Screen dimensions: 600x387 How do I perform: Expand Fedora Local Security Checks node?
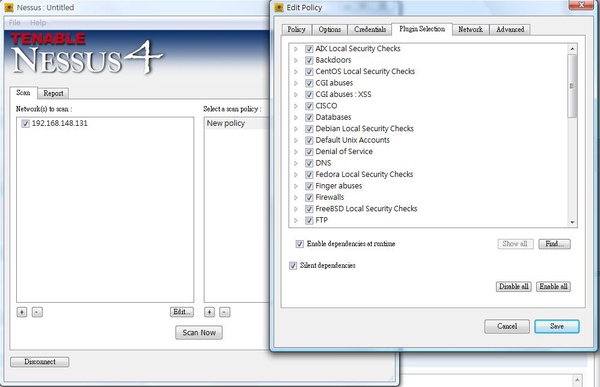(x=296, y=175)
